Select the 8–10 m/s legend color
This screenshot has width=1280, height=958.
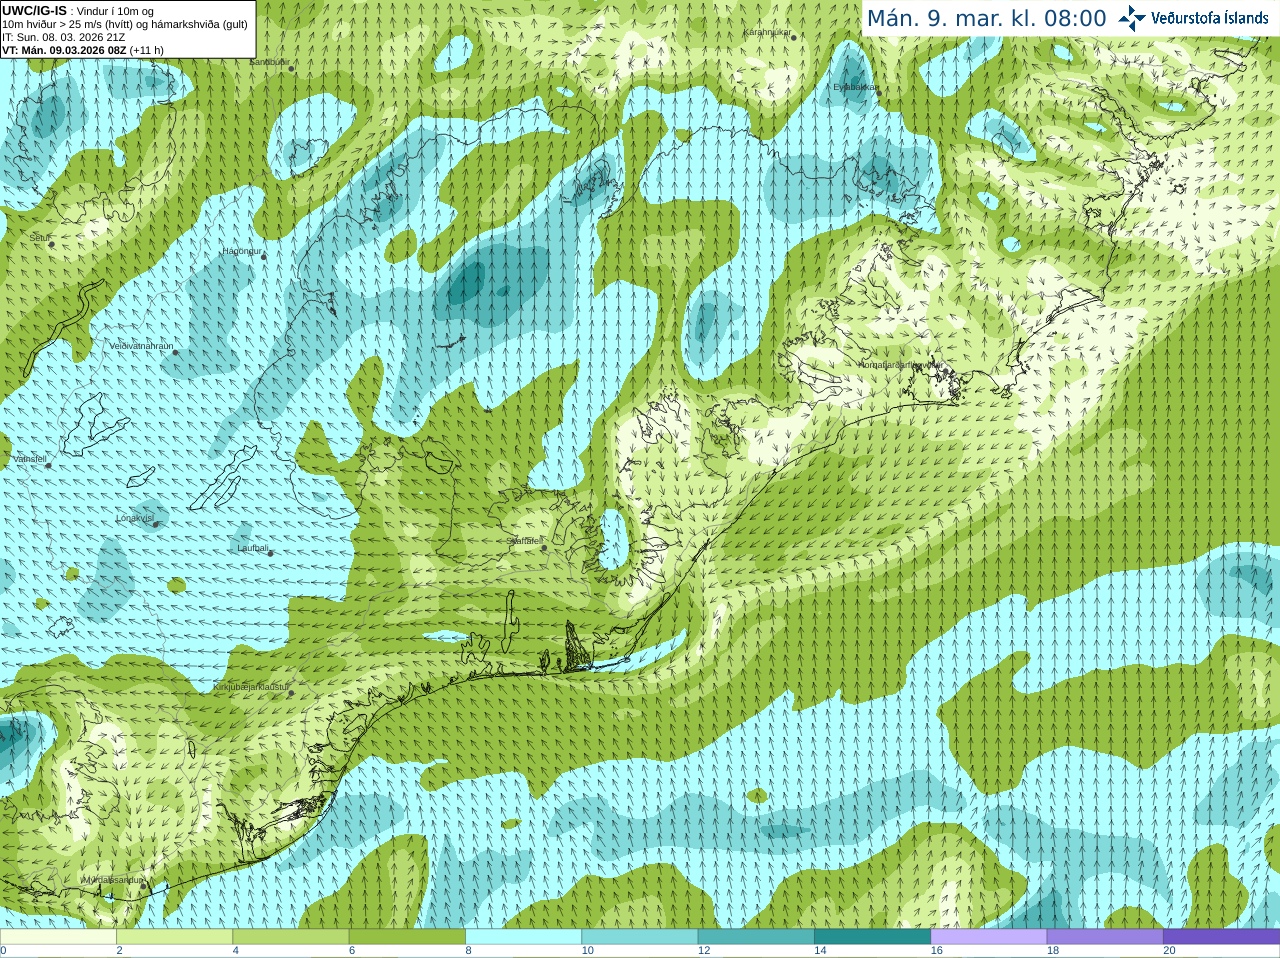pyautogui.click(x=523, y=937)
